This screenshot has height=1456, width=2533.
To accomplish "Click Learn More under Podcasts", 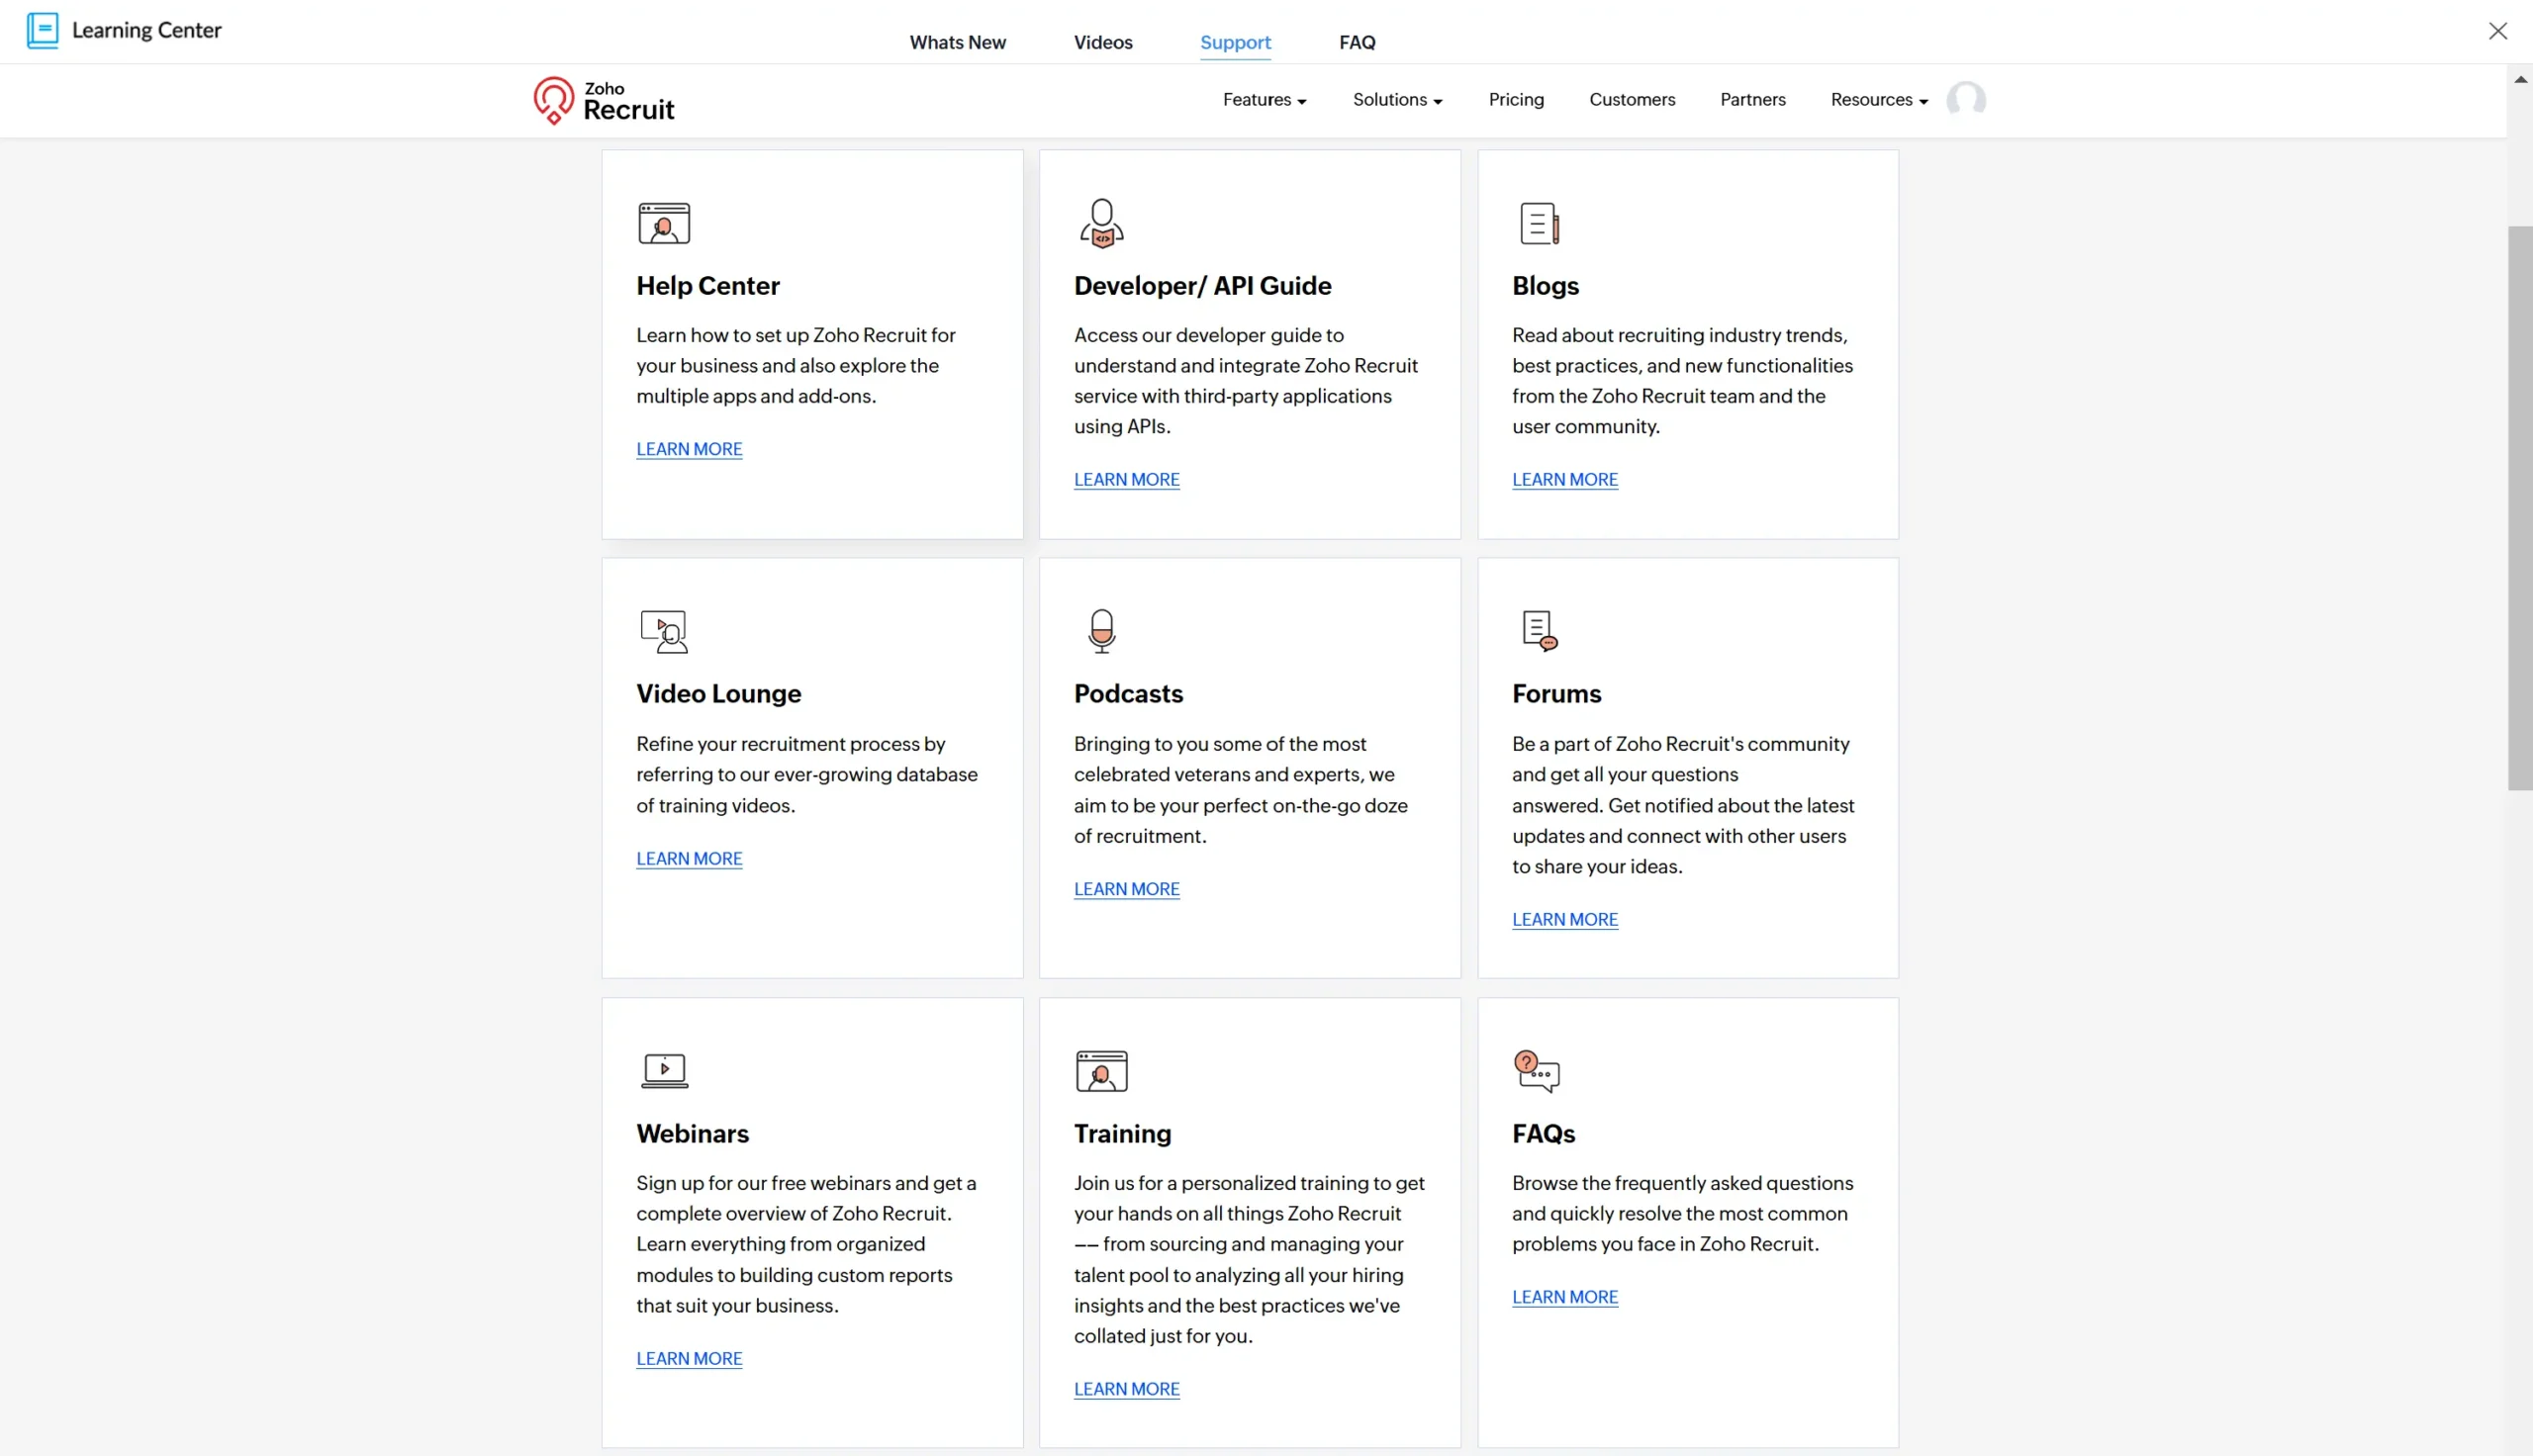I will pos(1127,887).
